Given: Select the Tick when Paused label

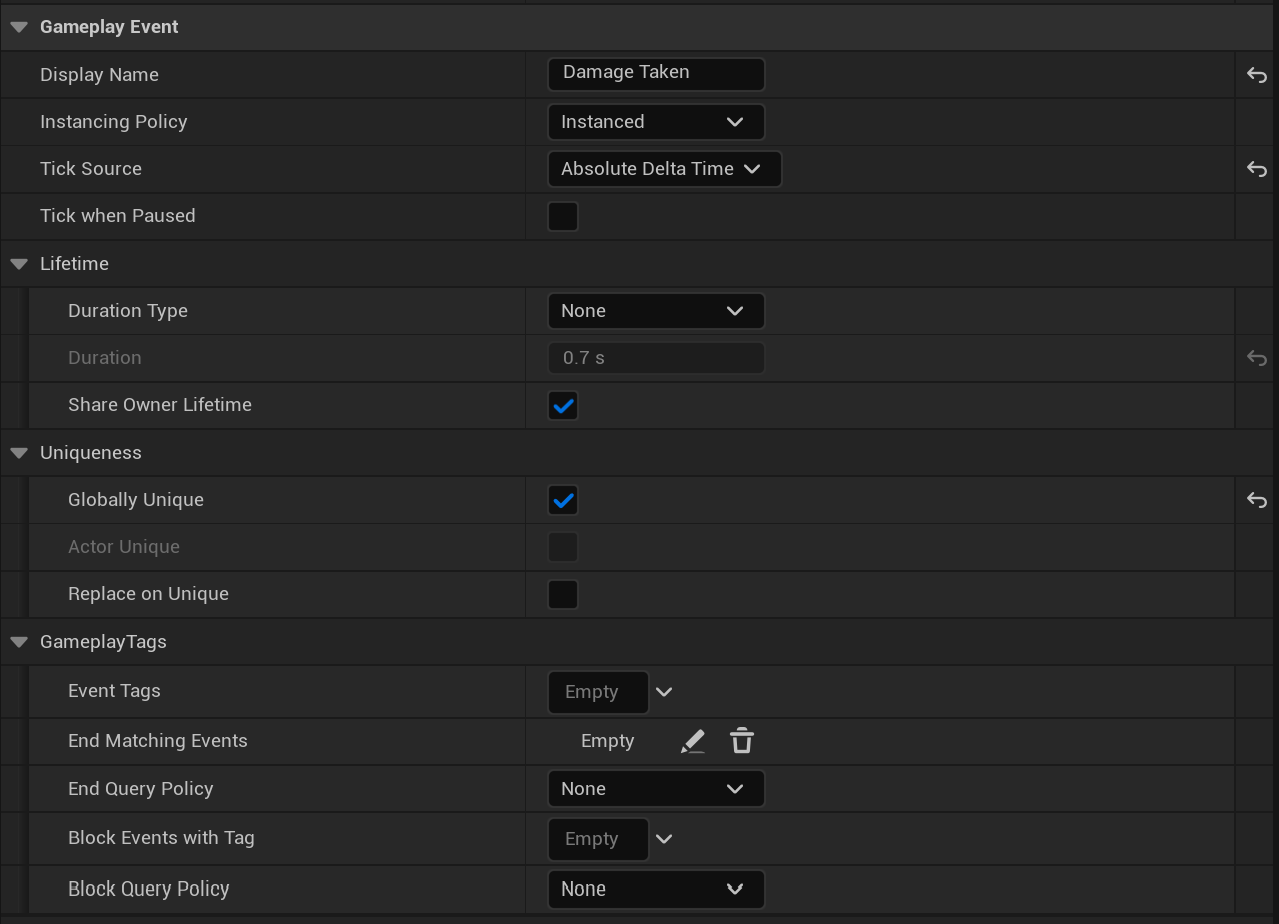Looking at the screenshot, I should pos(118,216).
